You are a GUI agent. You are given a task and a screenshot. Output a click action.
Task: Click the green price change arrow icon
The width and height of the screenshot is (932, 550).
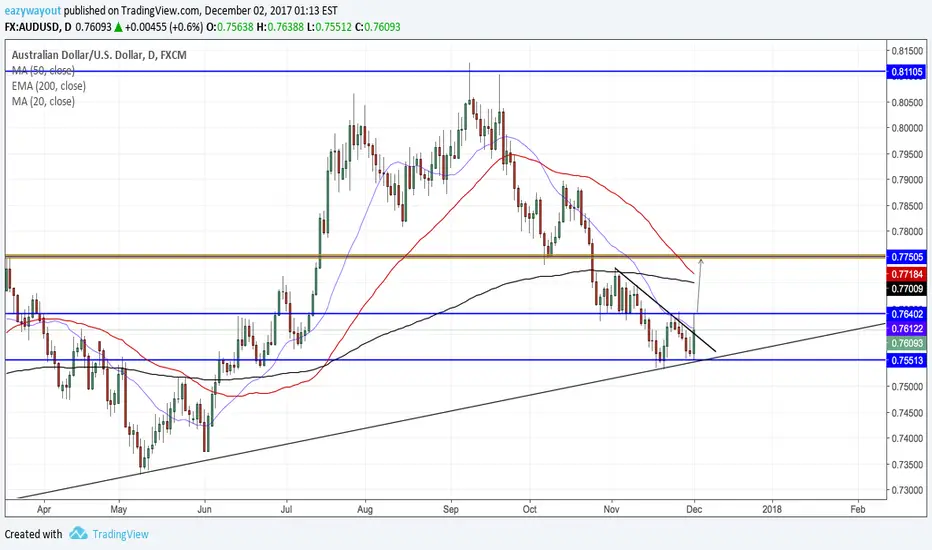[x=118, y=27]
